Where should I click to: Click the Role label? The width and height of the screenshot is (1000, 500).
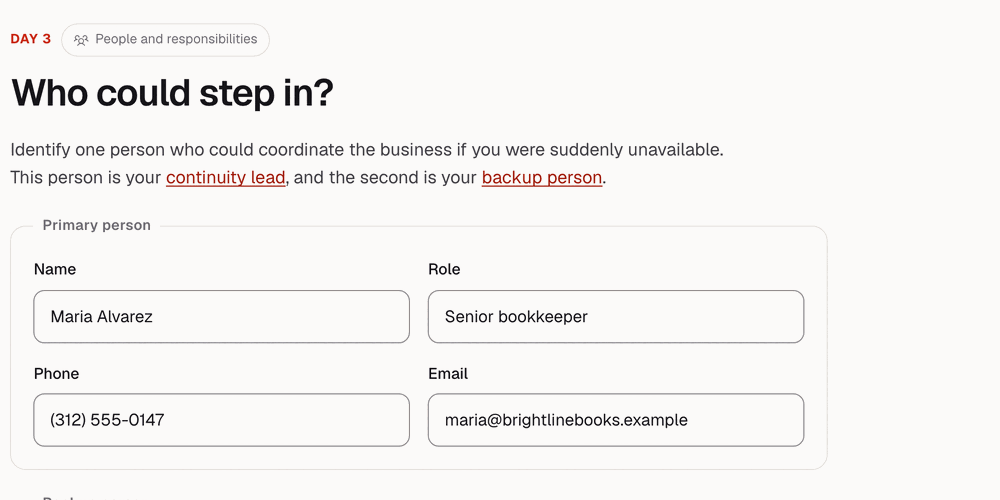tap(444, 269)
